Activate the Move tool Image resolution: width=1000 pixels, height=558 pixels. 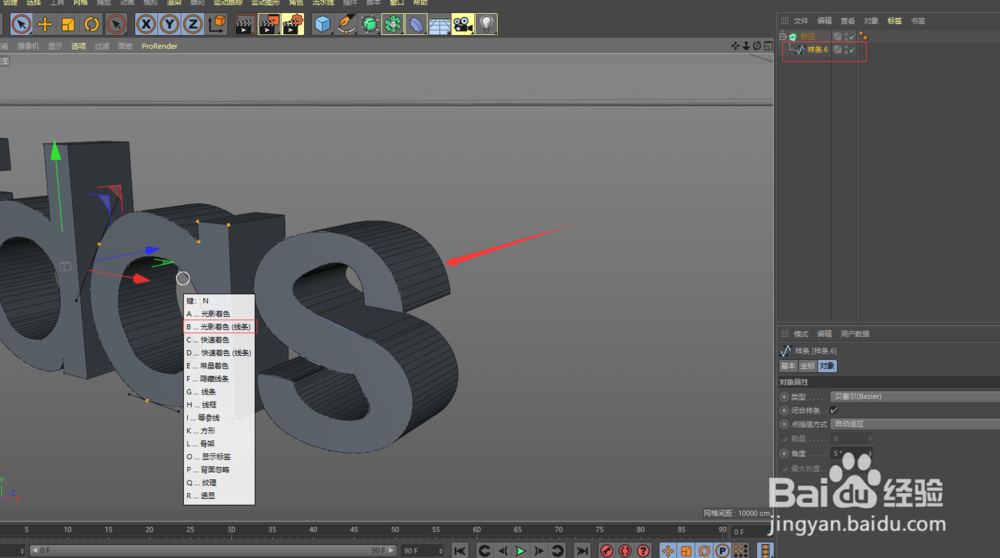[x=45, y=24]
